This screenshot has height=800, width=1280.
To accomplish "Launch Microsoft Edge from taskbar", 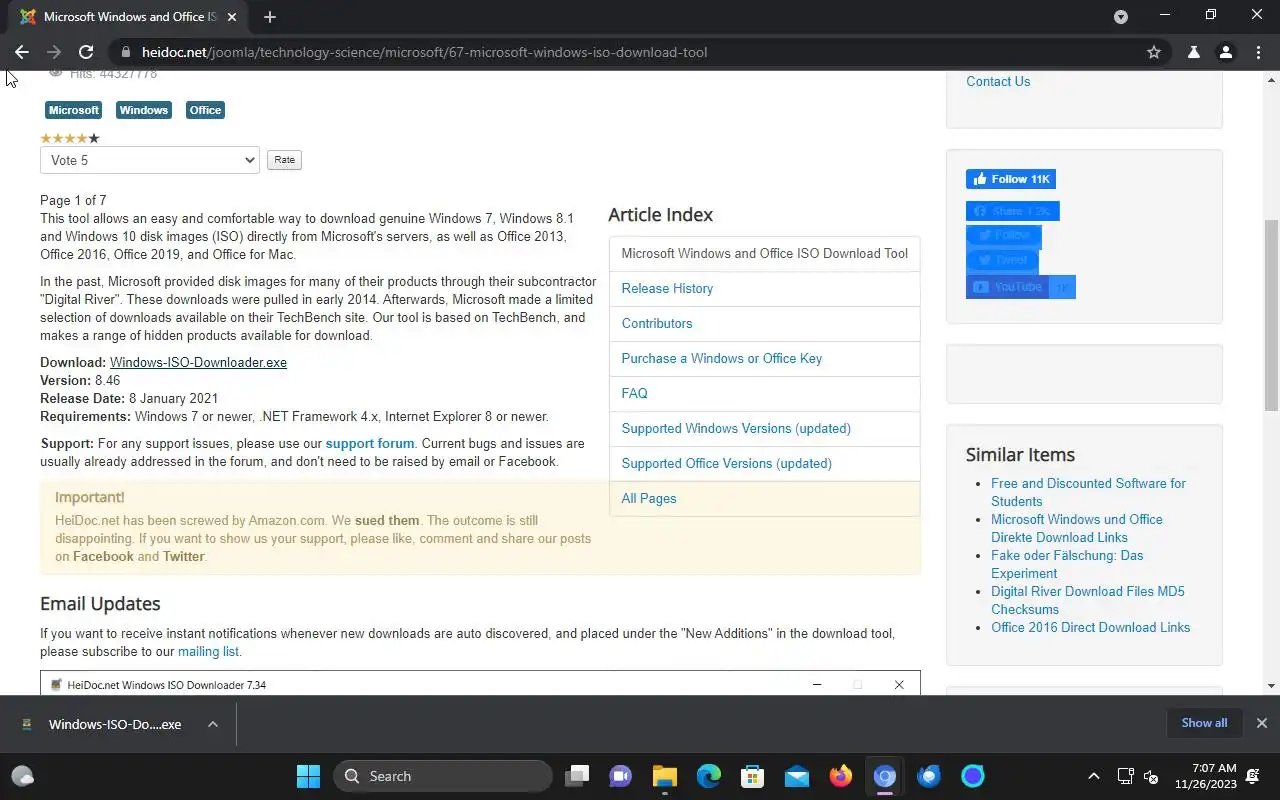I will click(x=709, y=776).
